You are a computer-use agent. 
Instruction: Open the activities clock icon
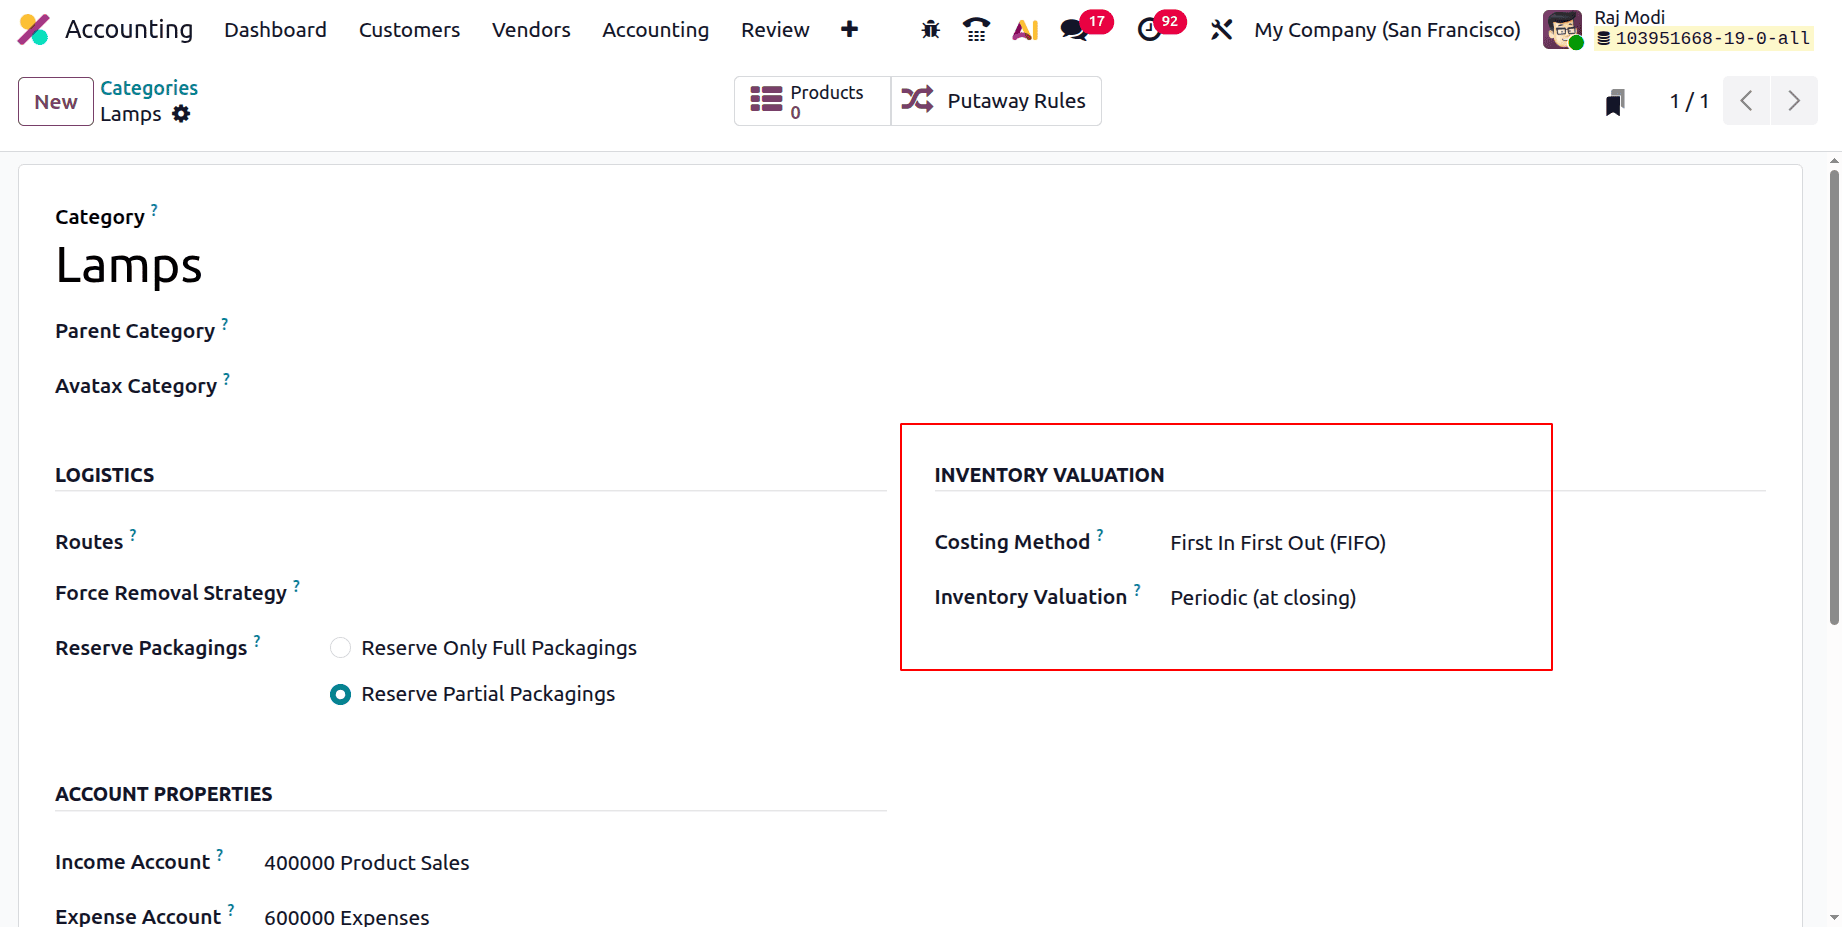(x=1148, y=29)
